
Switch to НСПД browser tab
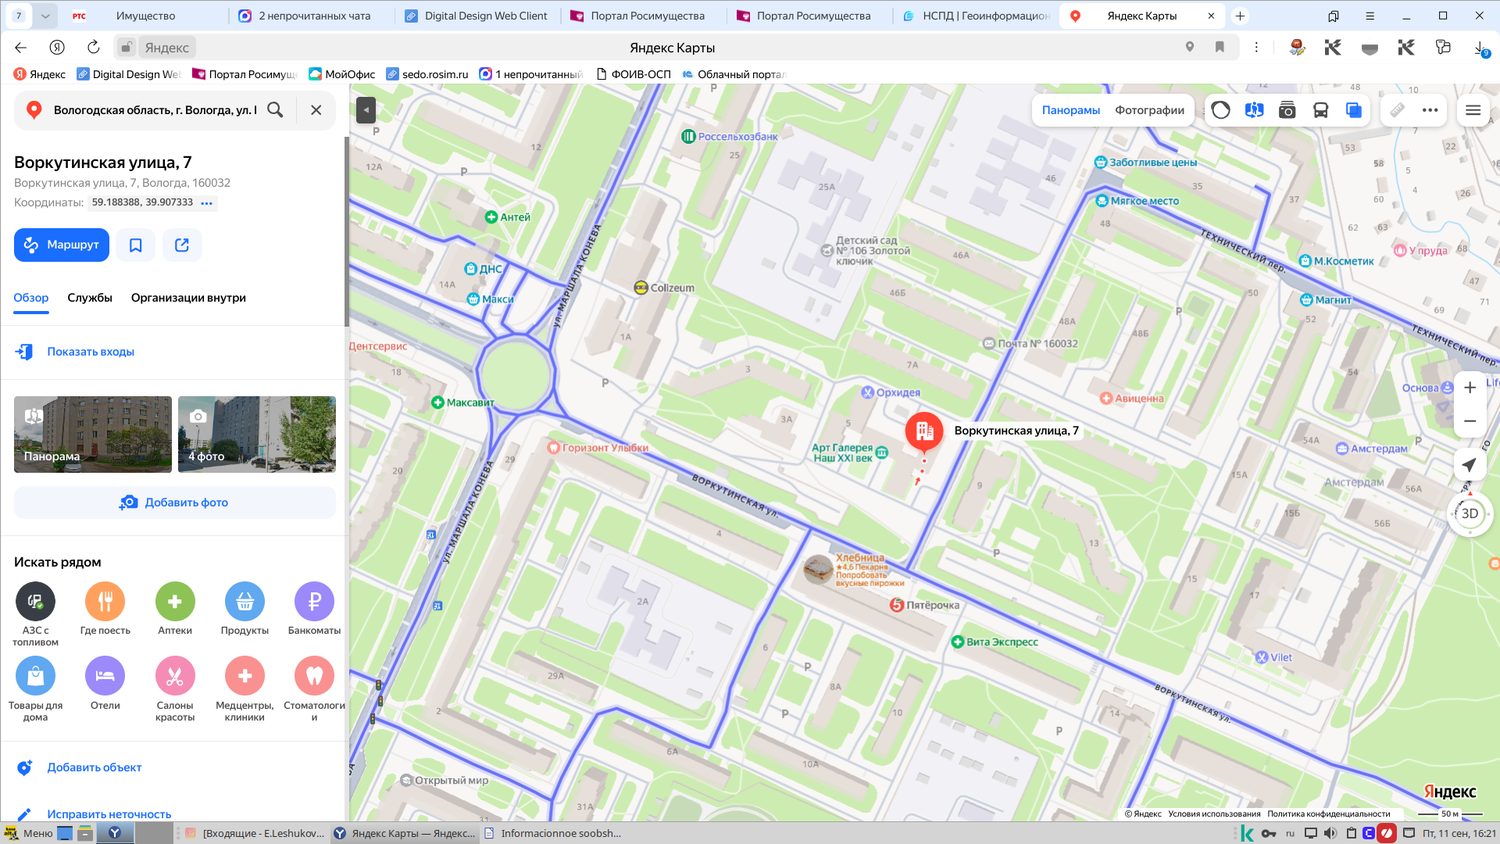(x=975, y=16)
